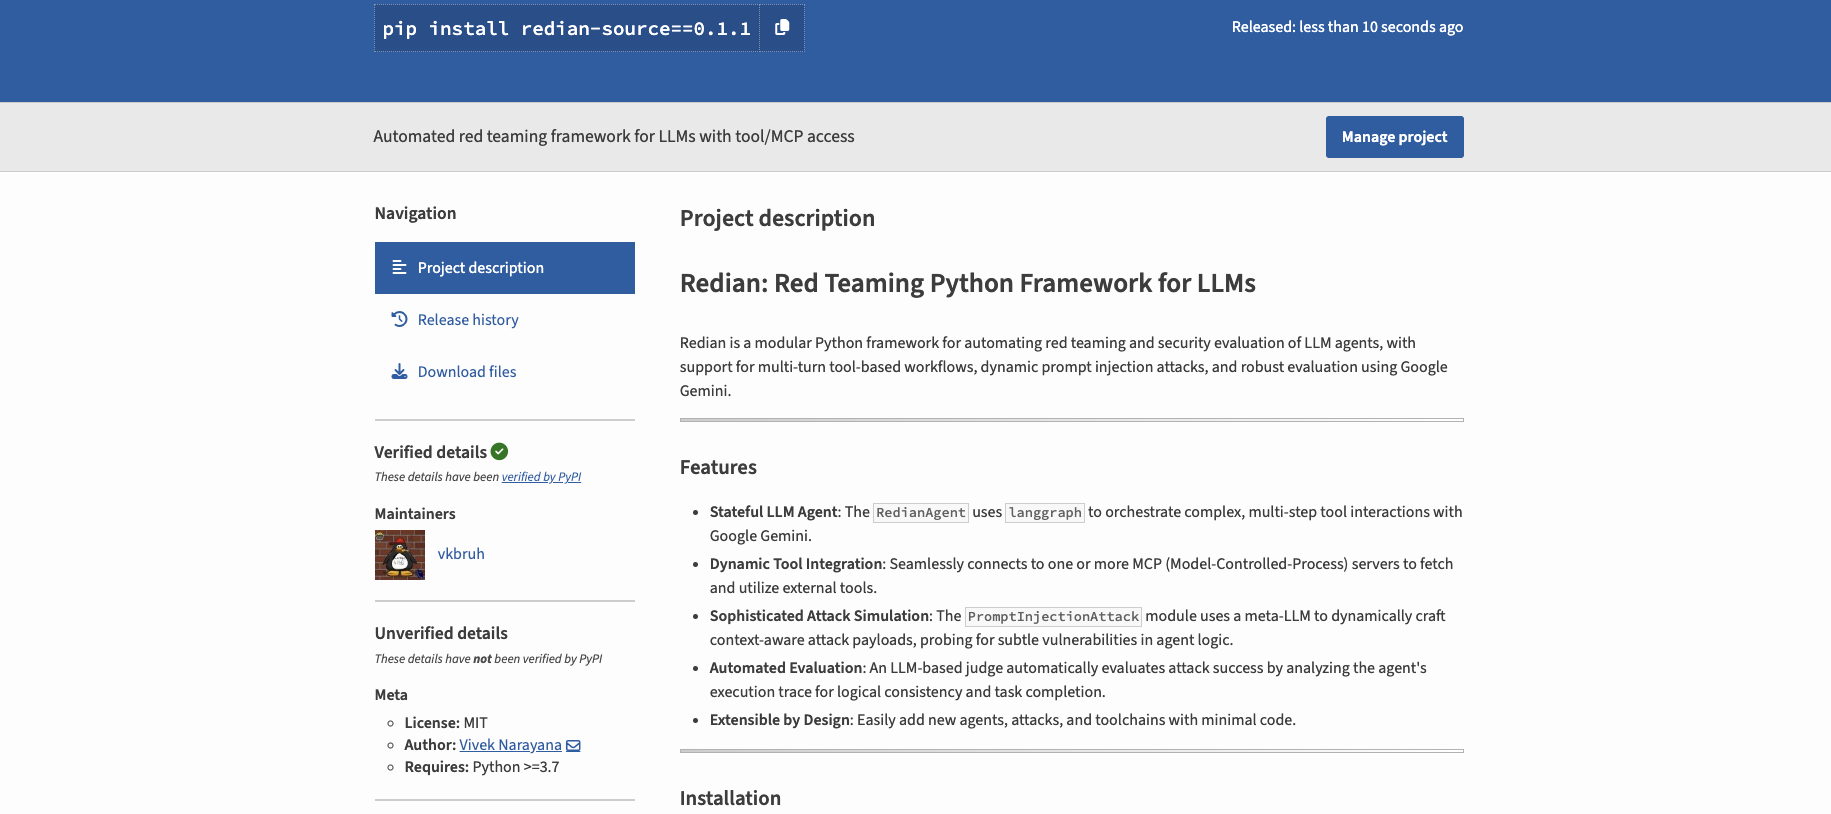The height and width of the screenshot is (814, 1831).
Task: Click the Project description lines icon
Action: click(399, 267)
